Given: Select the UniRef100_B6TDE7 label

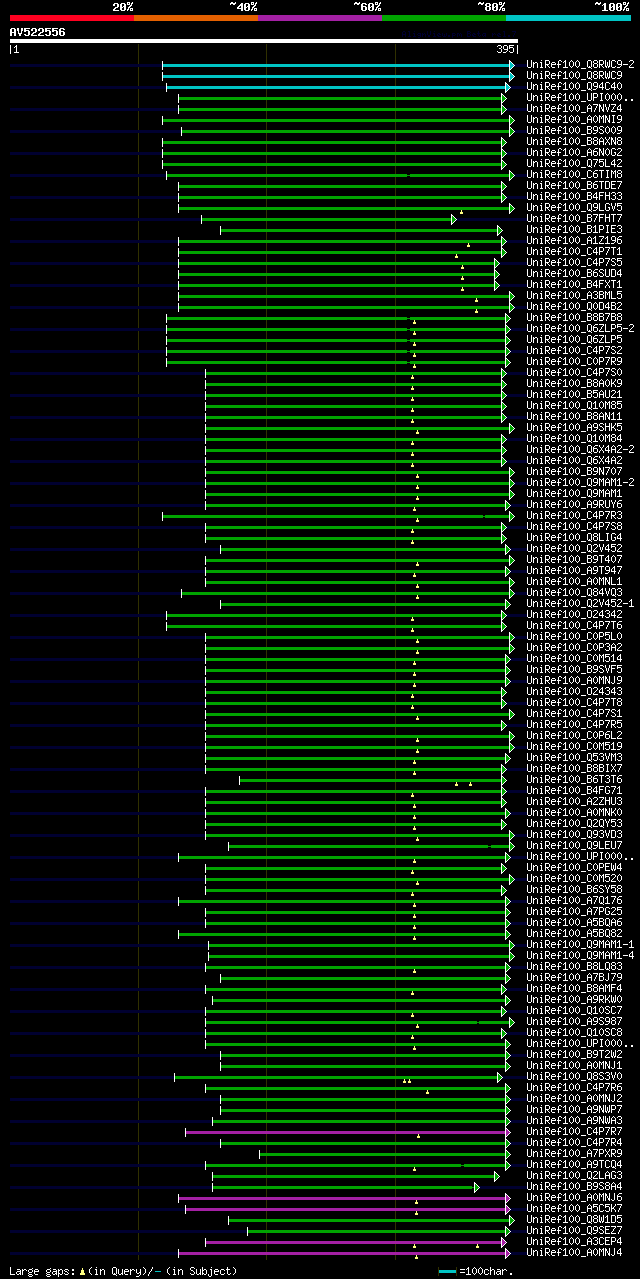Looking at the screenshot, I should coord(575,185).
